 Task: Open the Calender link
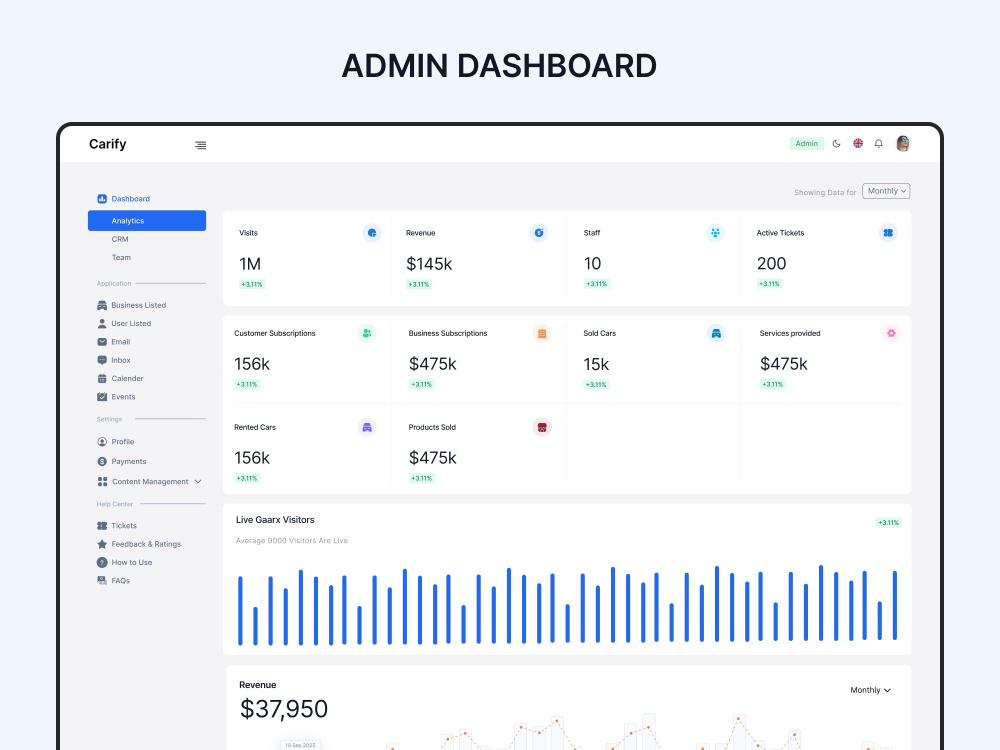click(x=128, y=379)
